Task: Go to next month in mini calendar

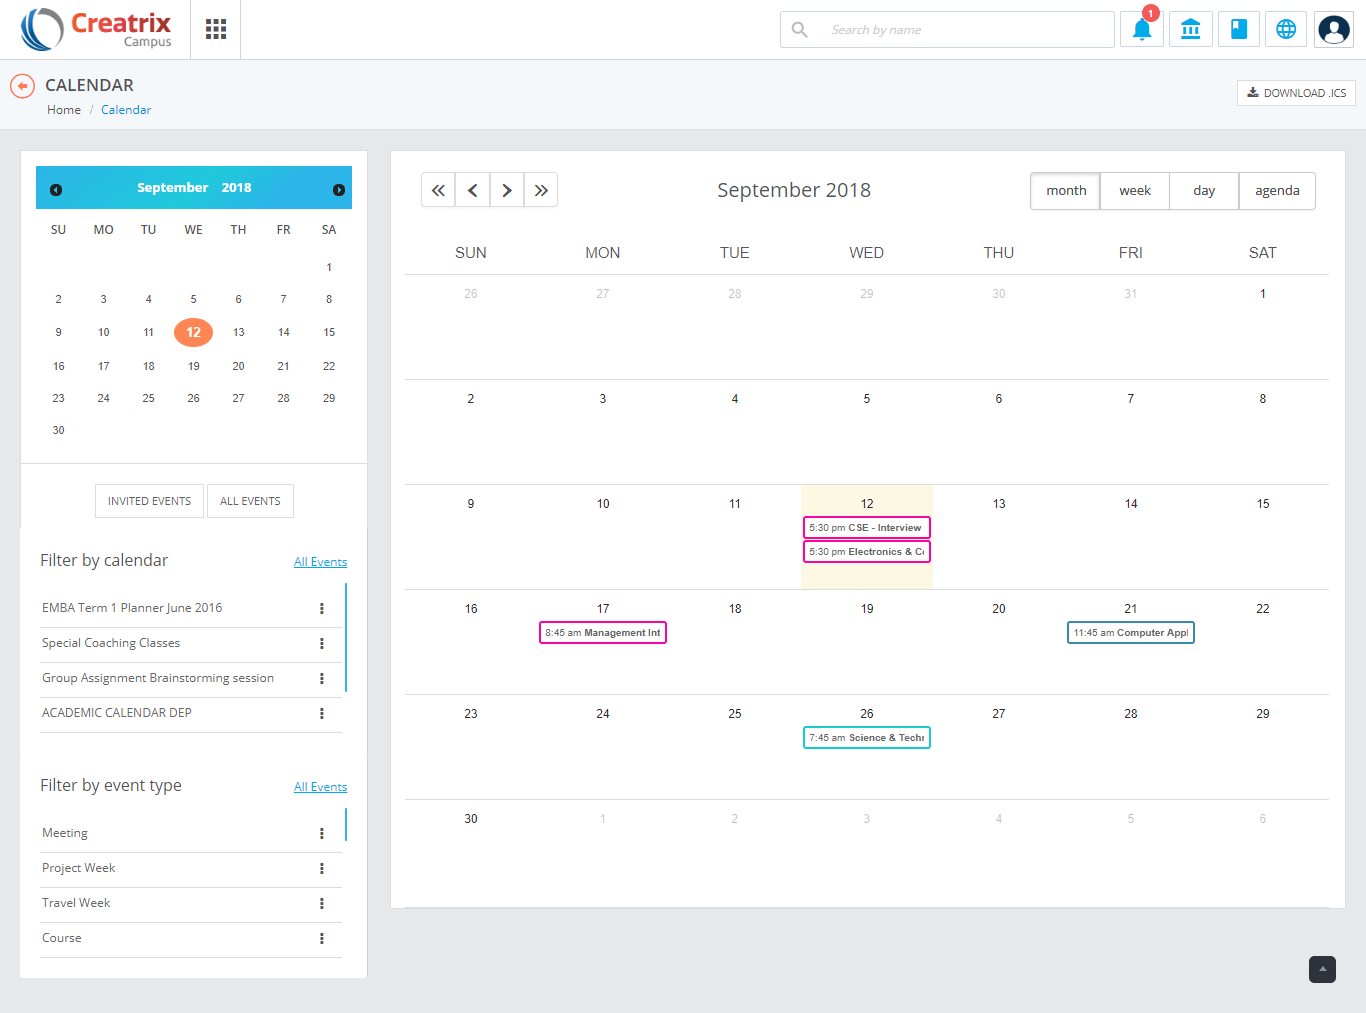Action: [339, 190]
